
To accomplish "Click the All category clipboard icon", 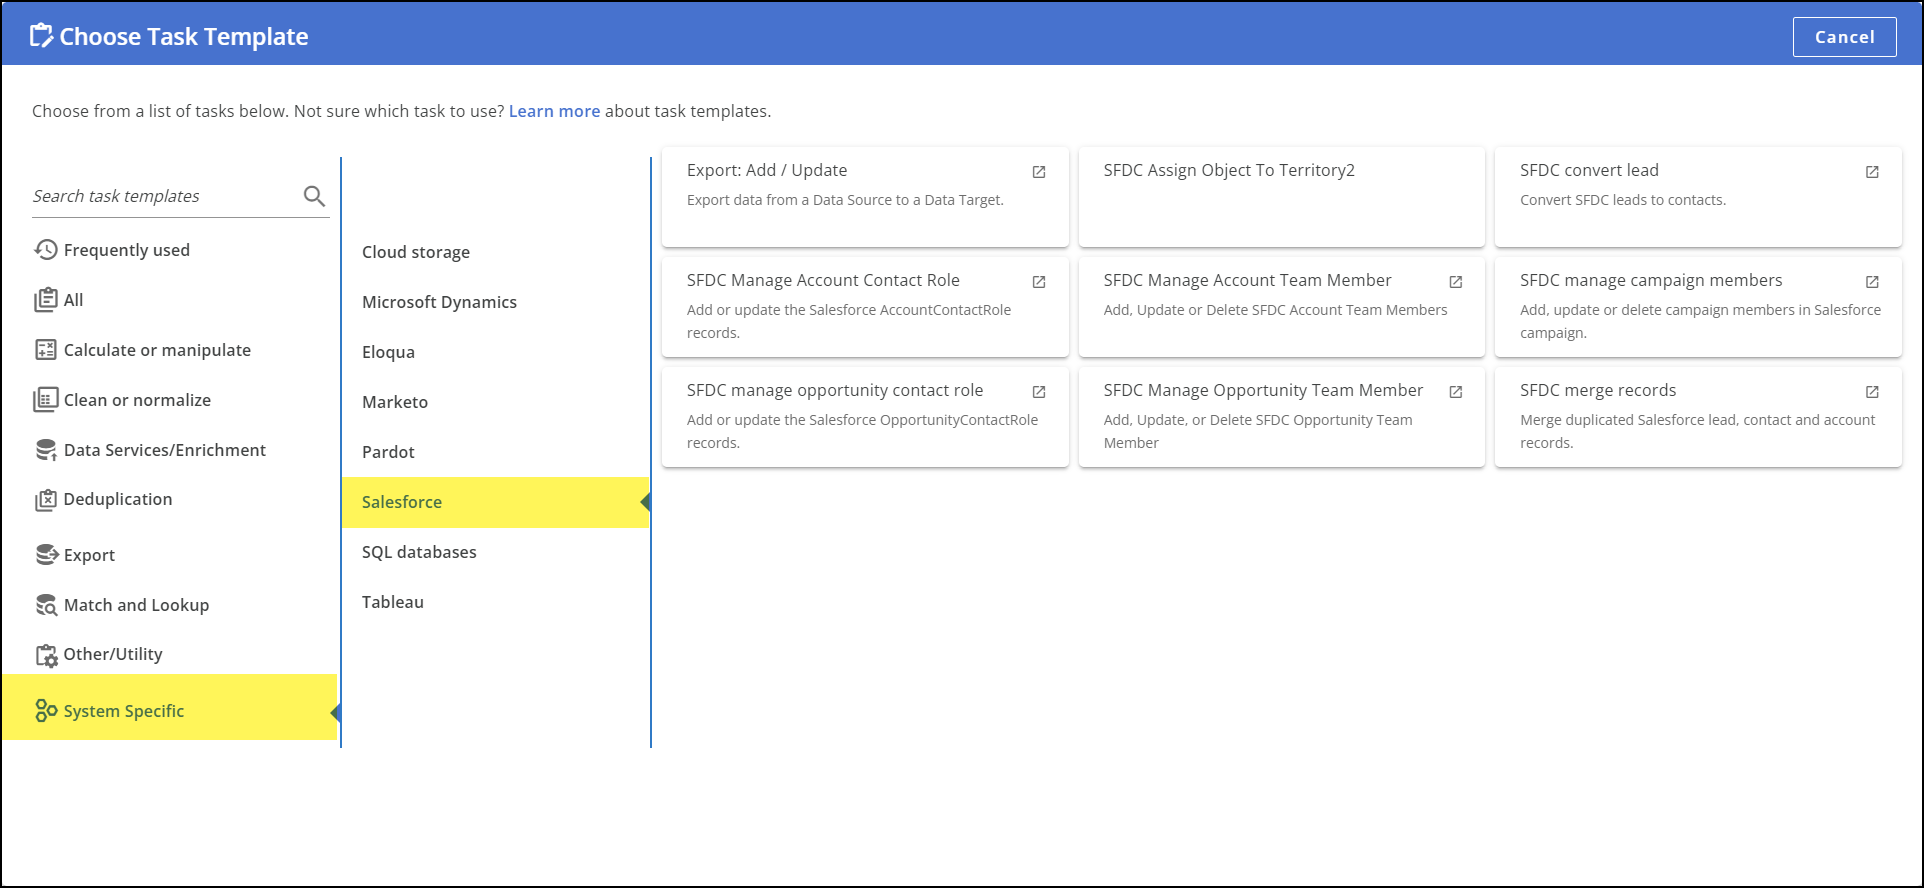I will coord(46,300).
